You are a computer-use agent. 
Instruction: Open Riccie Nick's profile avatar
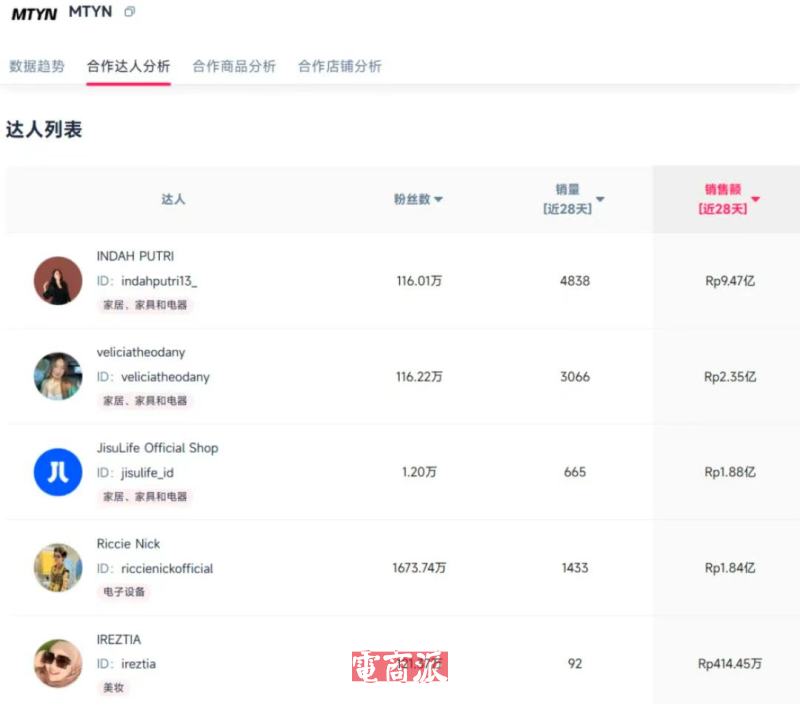(x=58, y=567)
